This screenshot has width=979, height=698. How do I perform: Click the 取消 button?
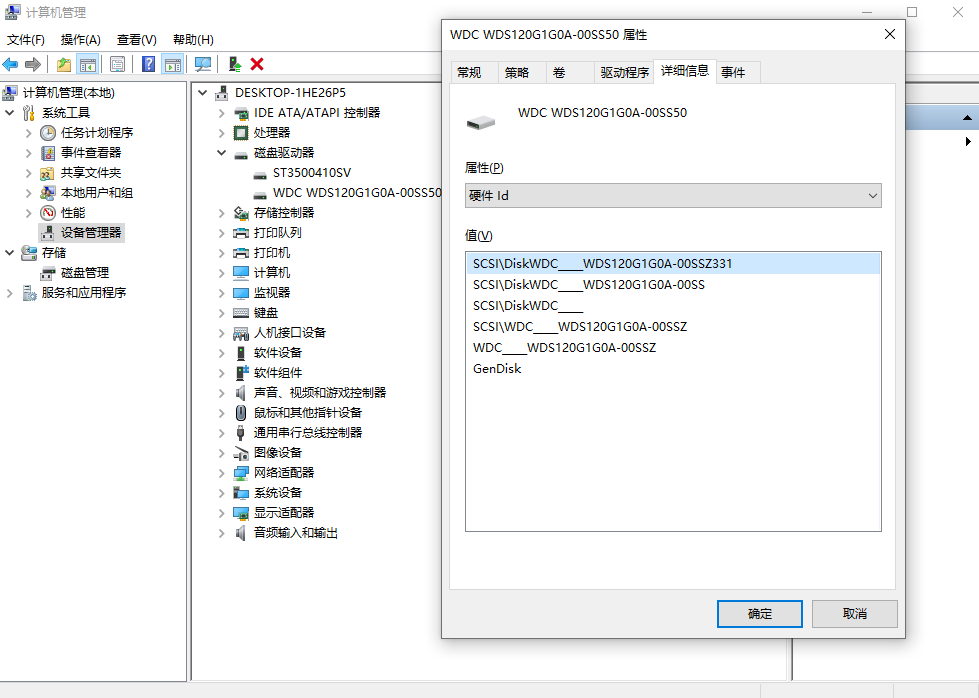(x=854, y=613)
